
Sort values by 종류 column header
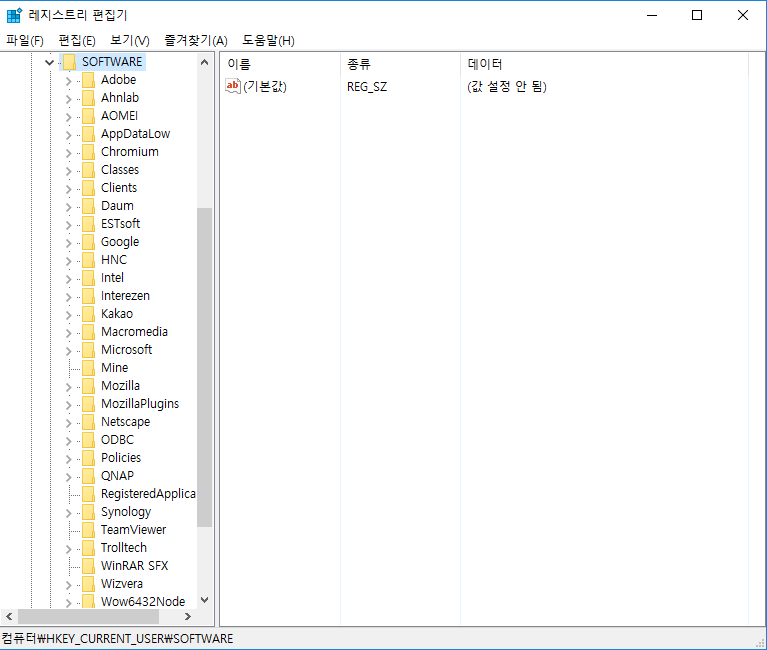[400, 64]
